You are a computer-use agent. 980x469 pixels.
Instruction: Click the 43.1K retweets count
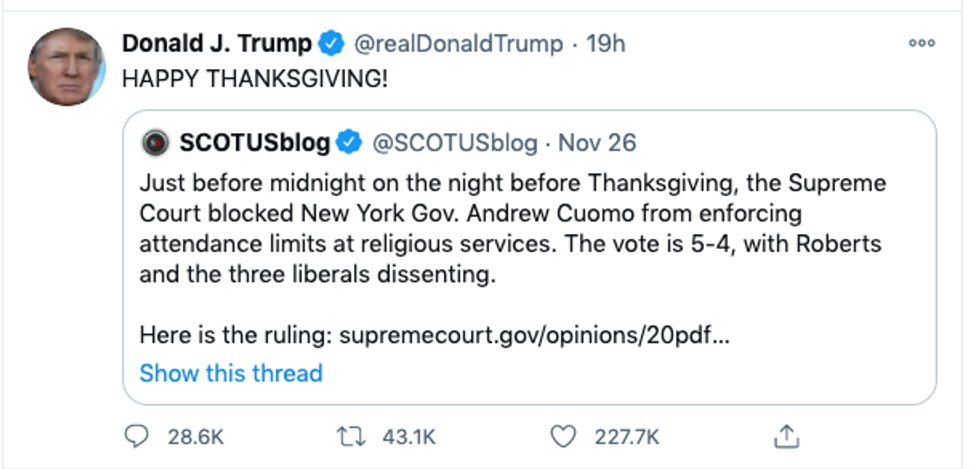410,437
